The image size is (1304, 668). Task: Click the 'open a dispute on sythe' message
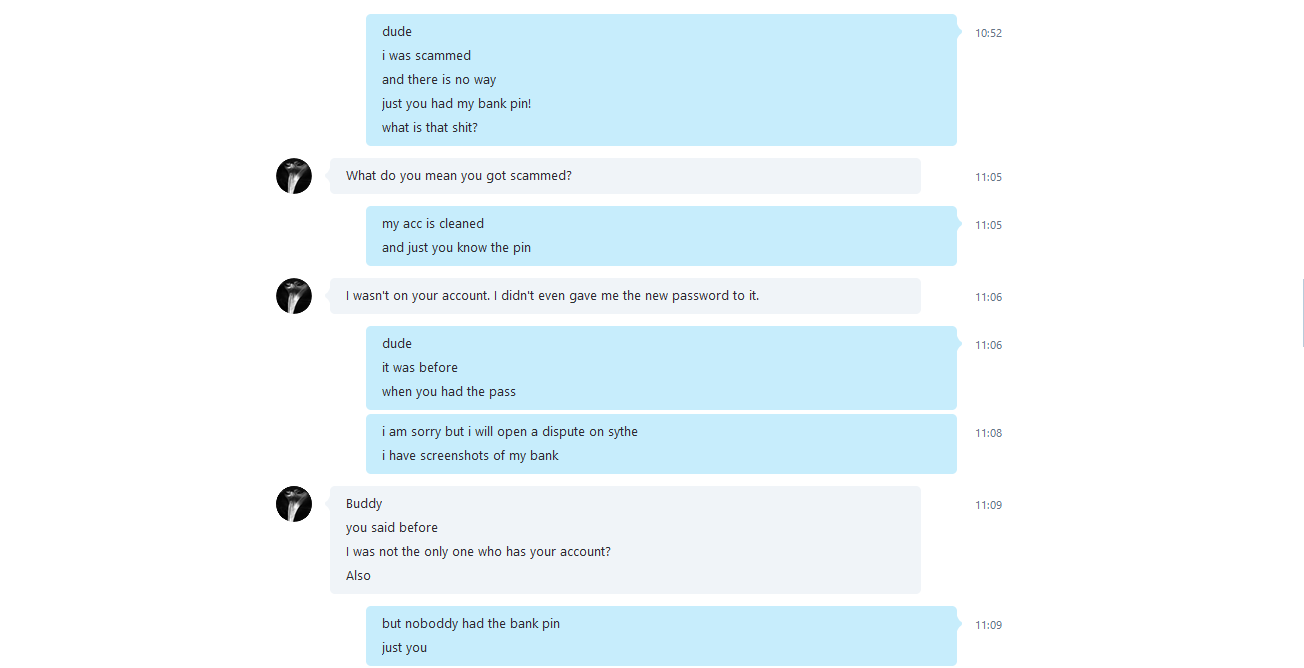point(661,444)
